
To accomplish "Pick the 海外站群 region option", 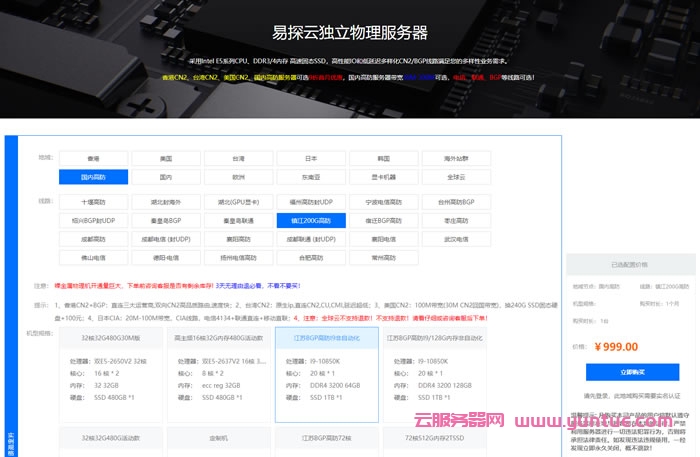I will (x=454, y=158).
